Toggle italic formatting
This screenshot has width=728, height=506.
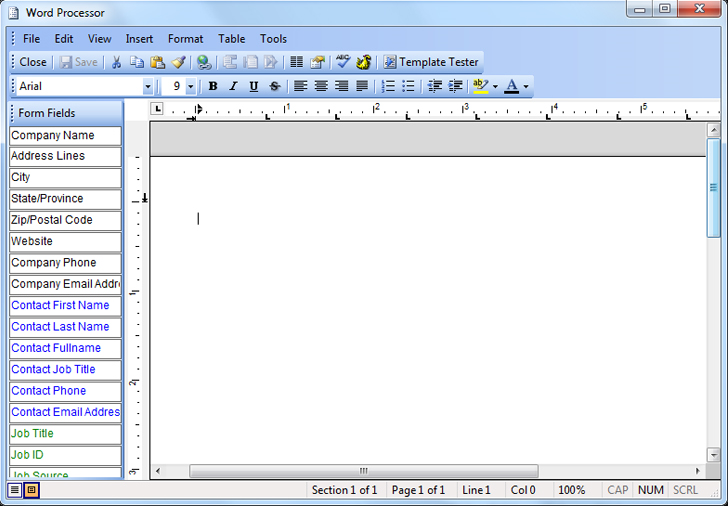(x=233, y=86)
